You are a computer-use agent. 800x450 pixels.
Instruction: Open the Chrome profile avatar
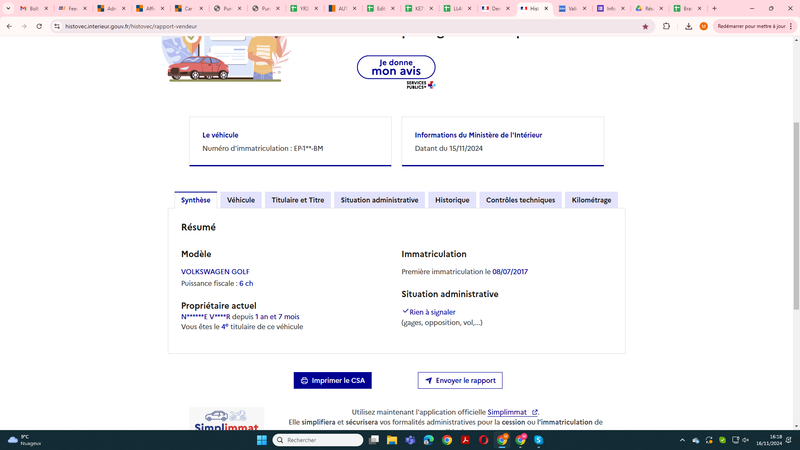[704, 26]
